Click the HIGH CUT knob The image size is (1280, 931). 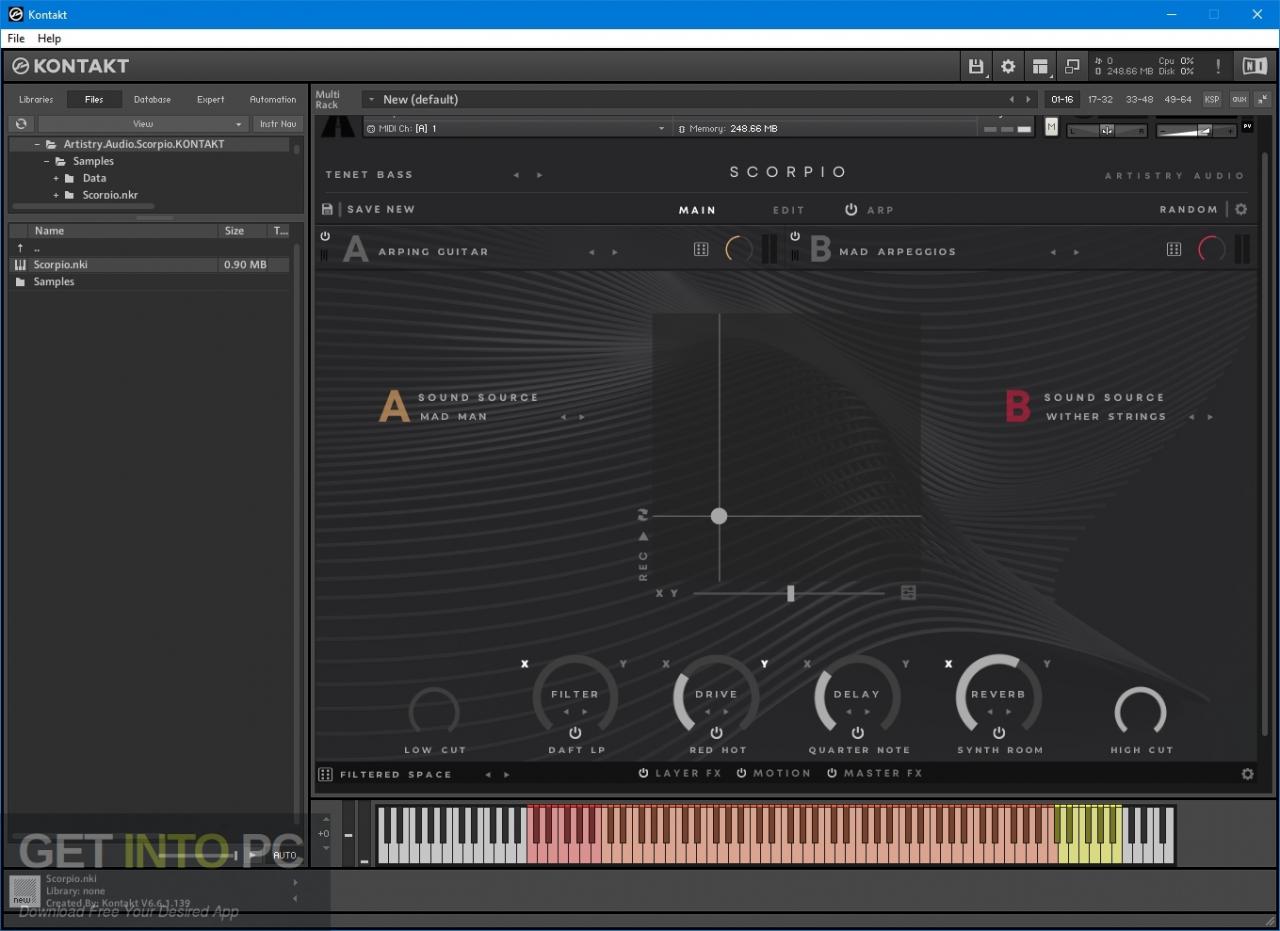coord(1140,712)
